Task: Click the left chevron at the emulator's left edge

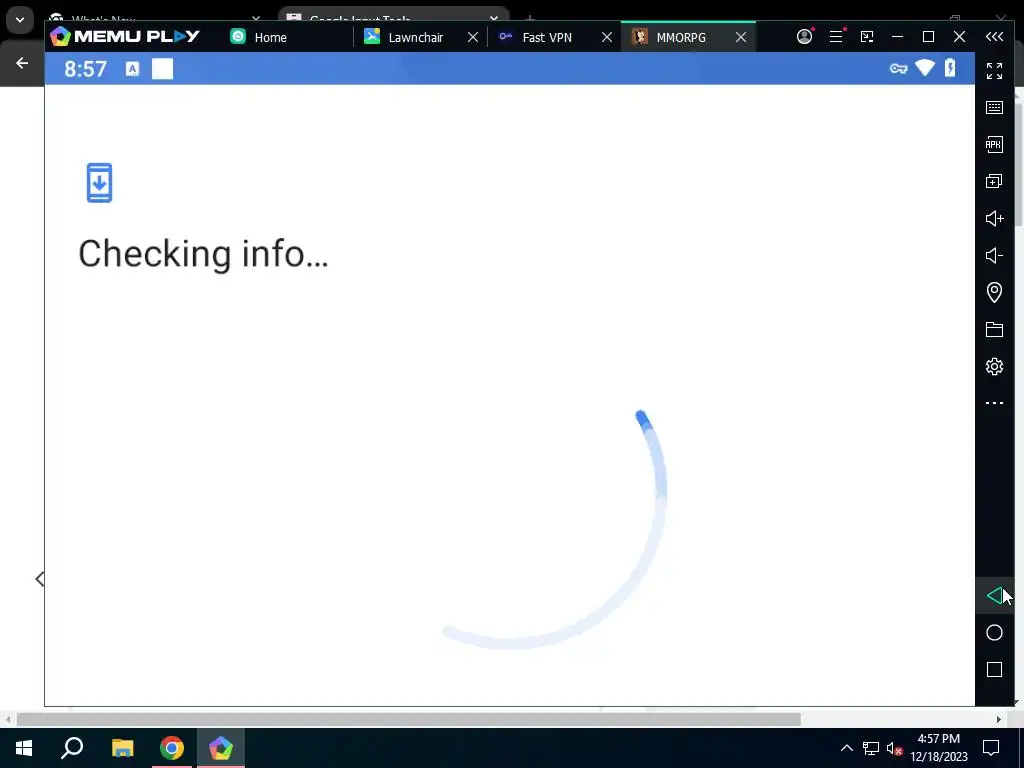Action: coord(40,579)
